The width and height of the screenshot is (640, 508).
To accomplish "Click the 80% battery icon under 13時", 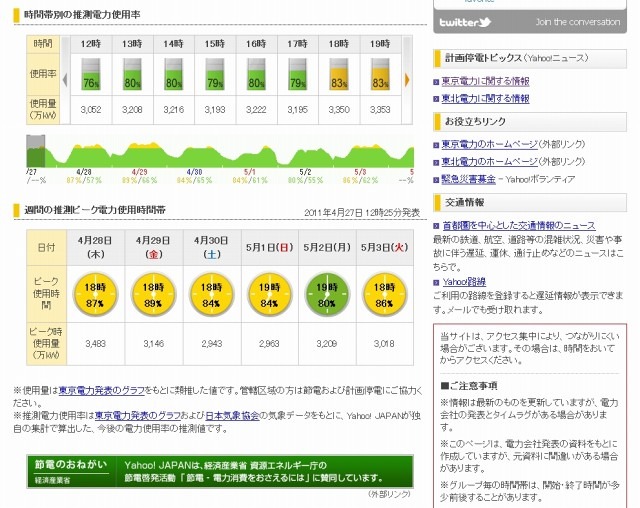I will coord(132,74).
